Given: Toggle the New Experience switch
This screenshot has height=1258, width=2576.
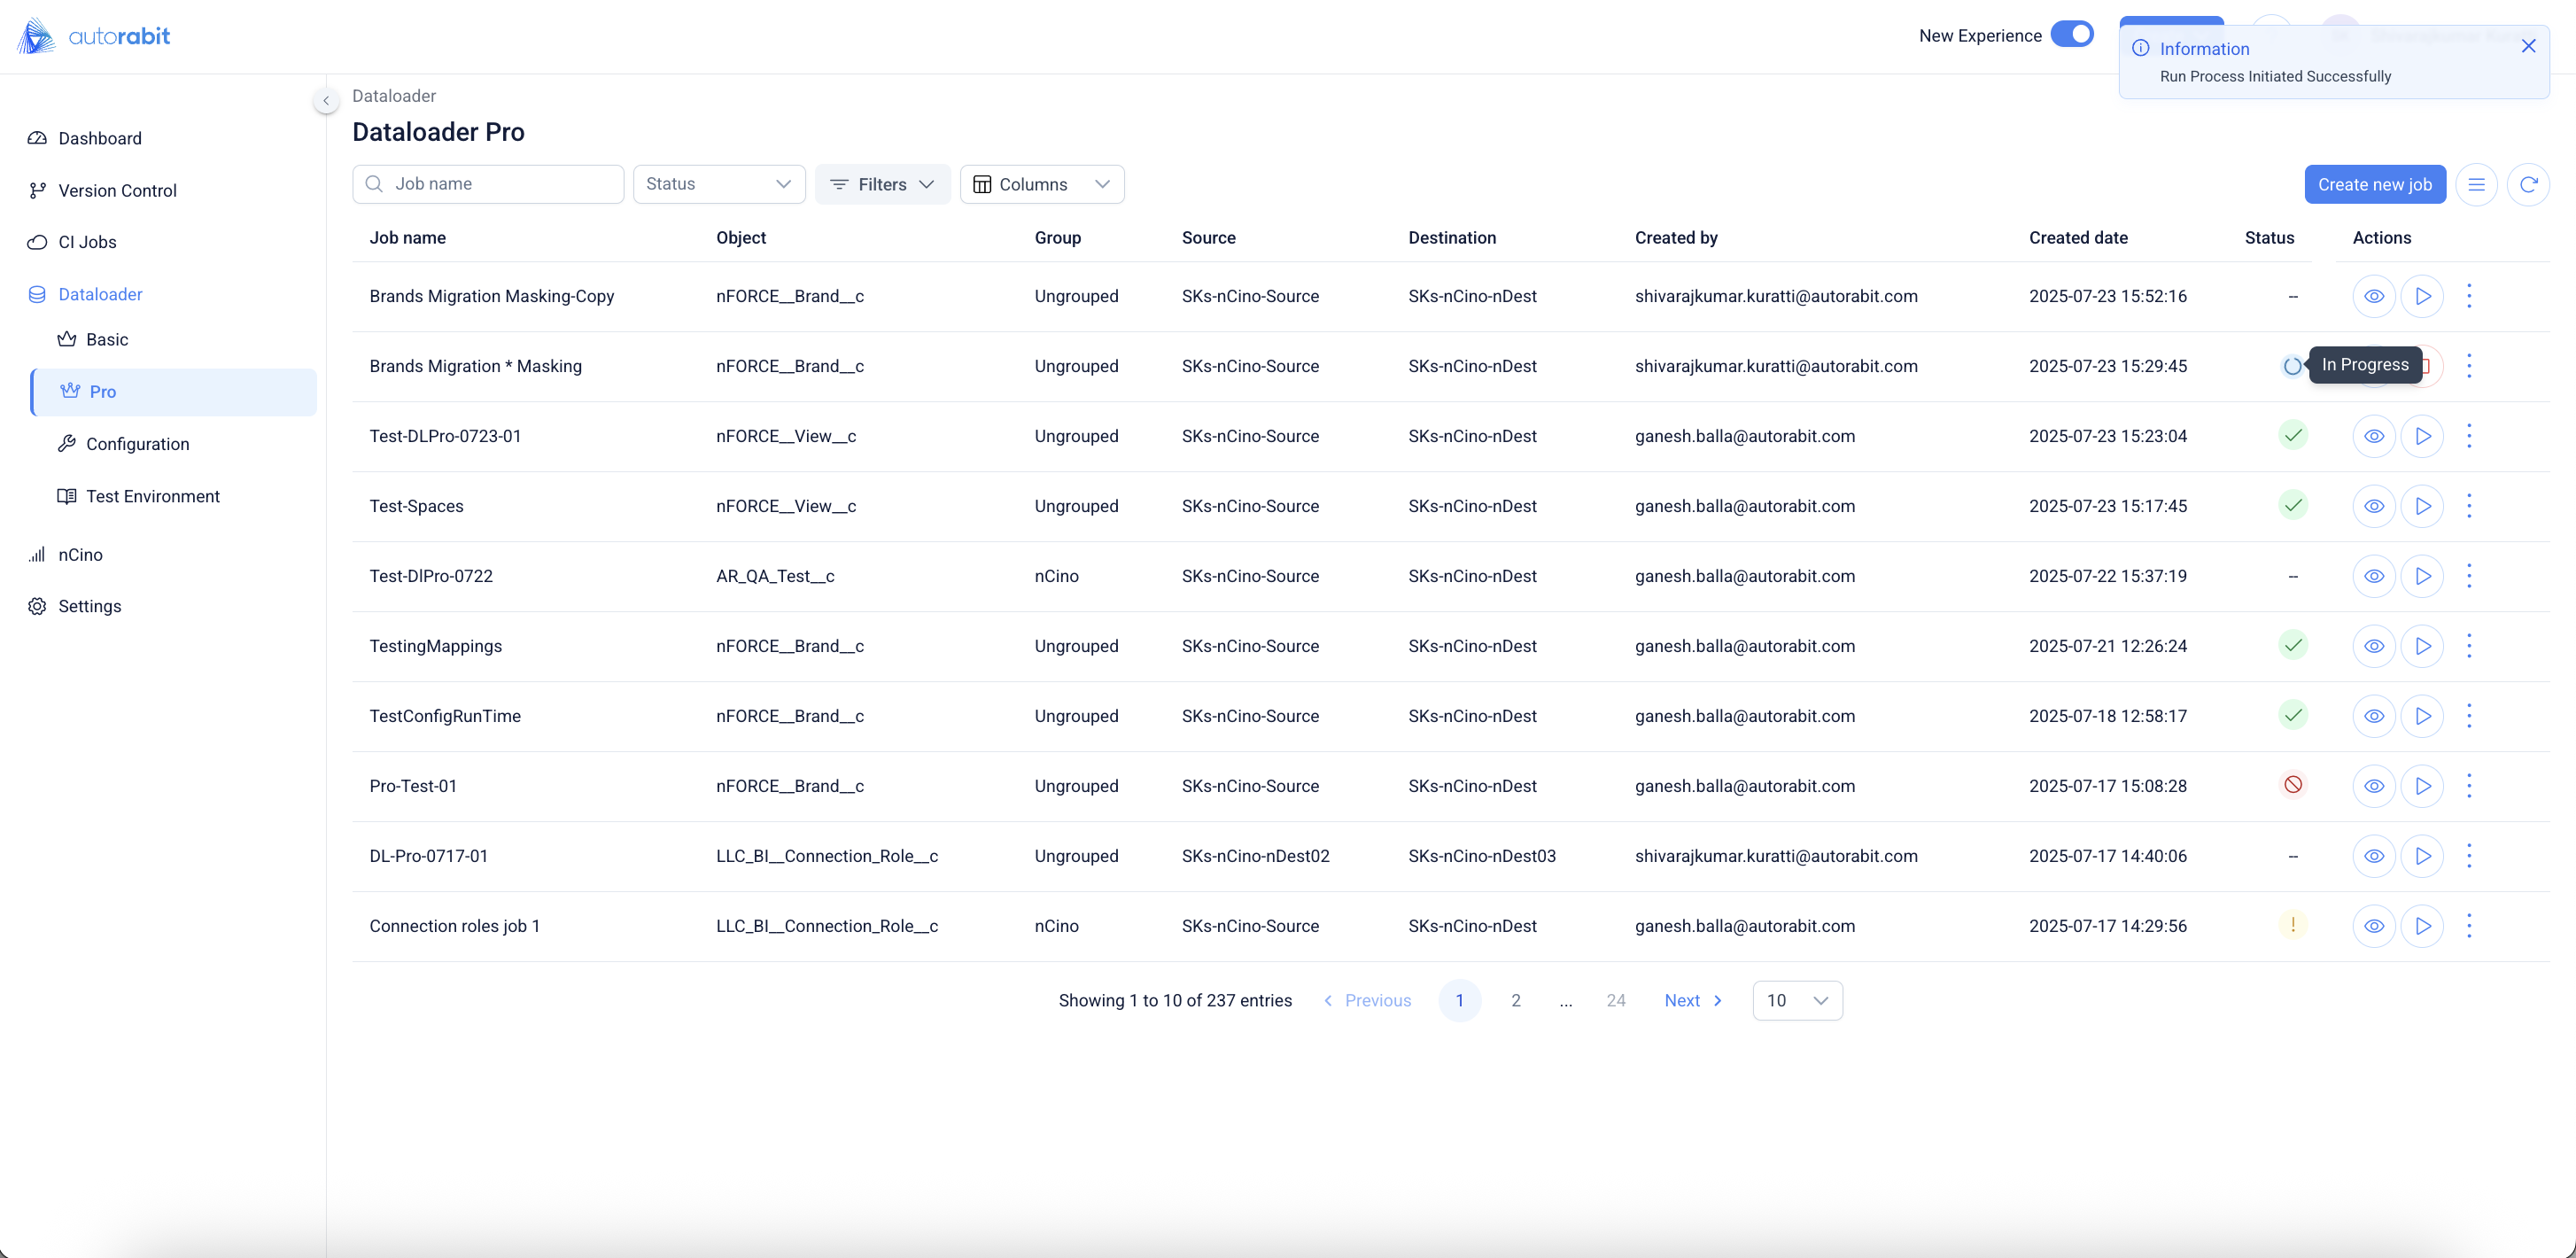Looking at the screenshot, I should point(2071,34).
